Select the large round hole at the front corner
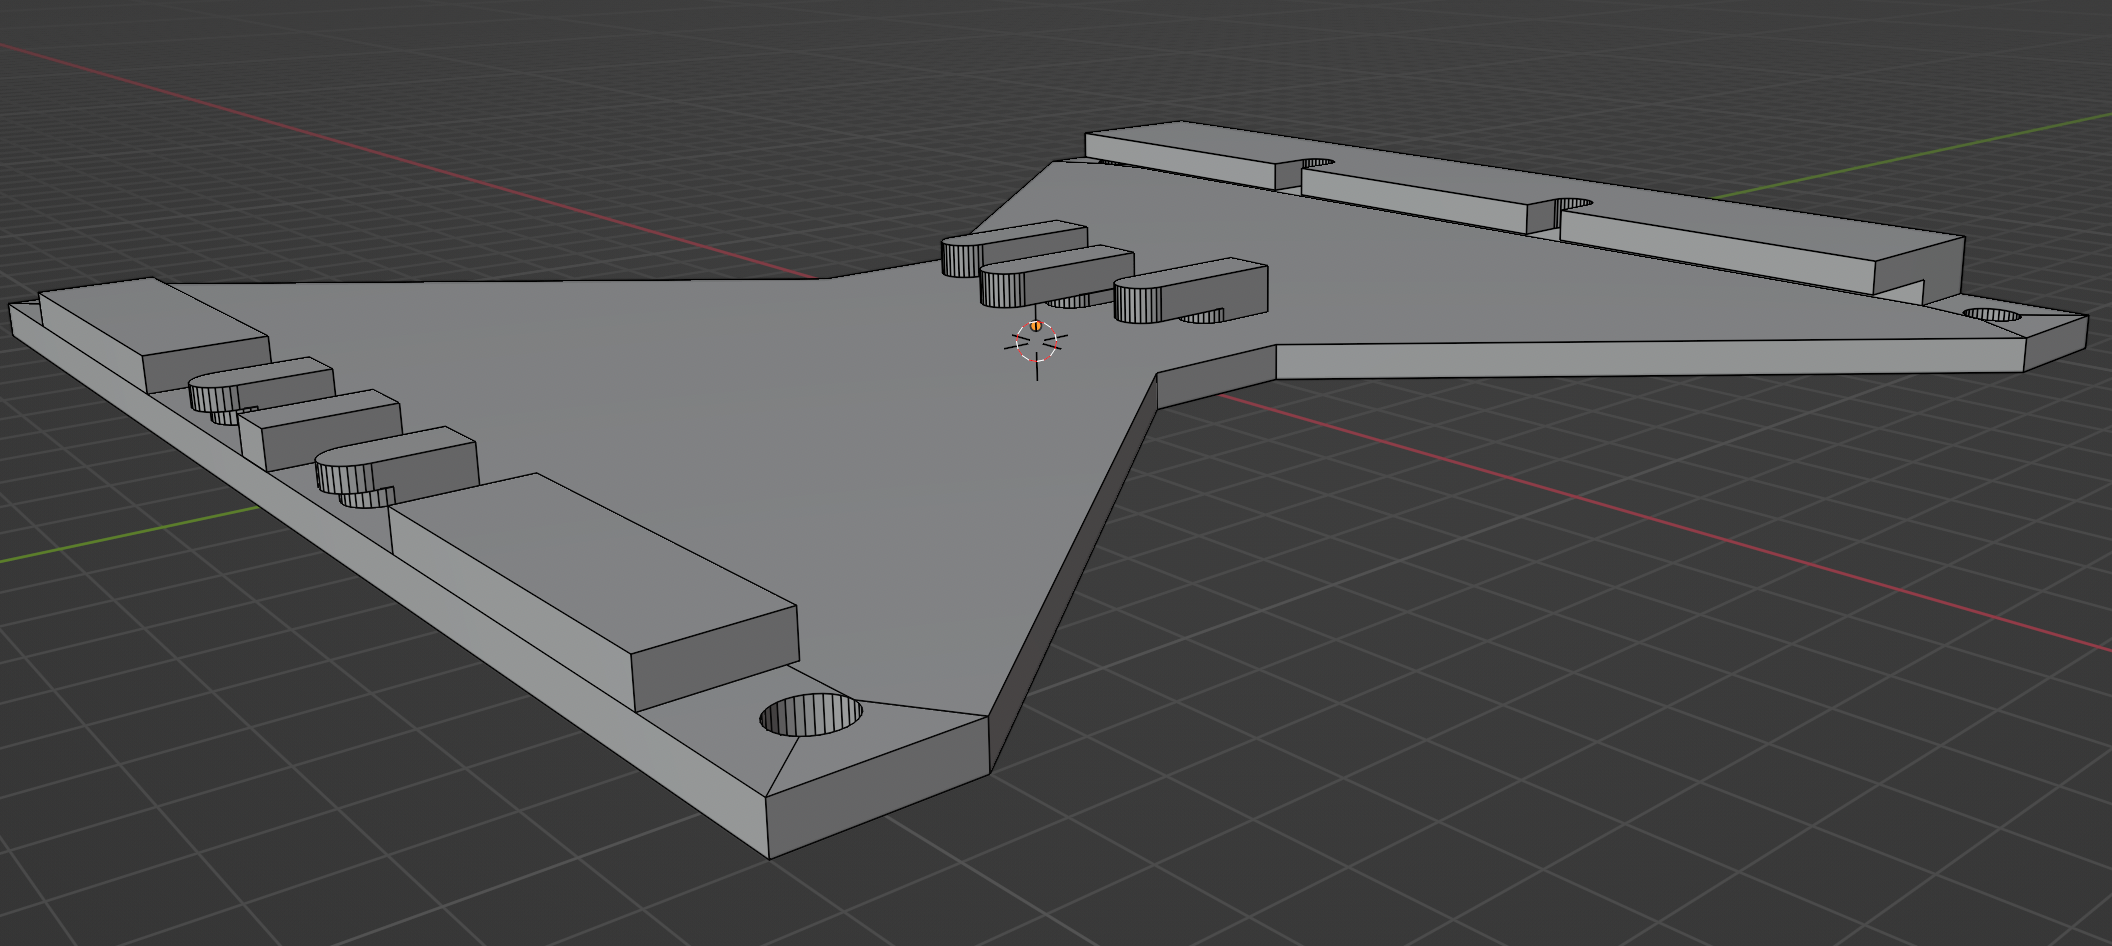Image resolution: width=2112 pixels, height=946 pixels. tap(811, 716)
